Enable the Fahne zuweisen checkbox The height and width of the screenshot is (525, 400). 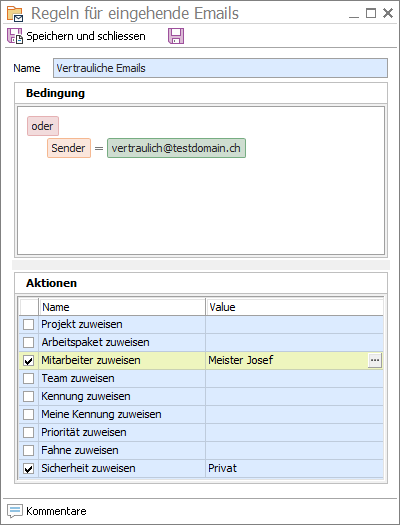click(x=28, y=450)
